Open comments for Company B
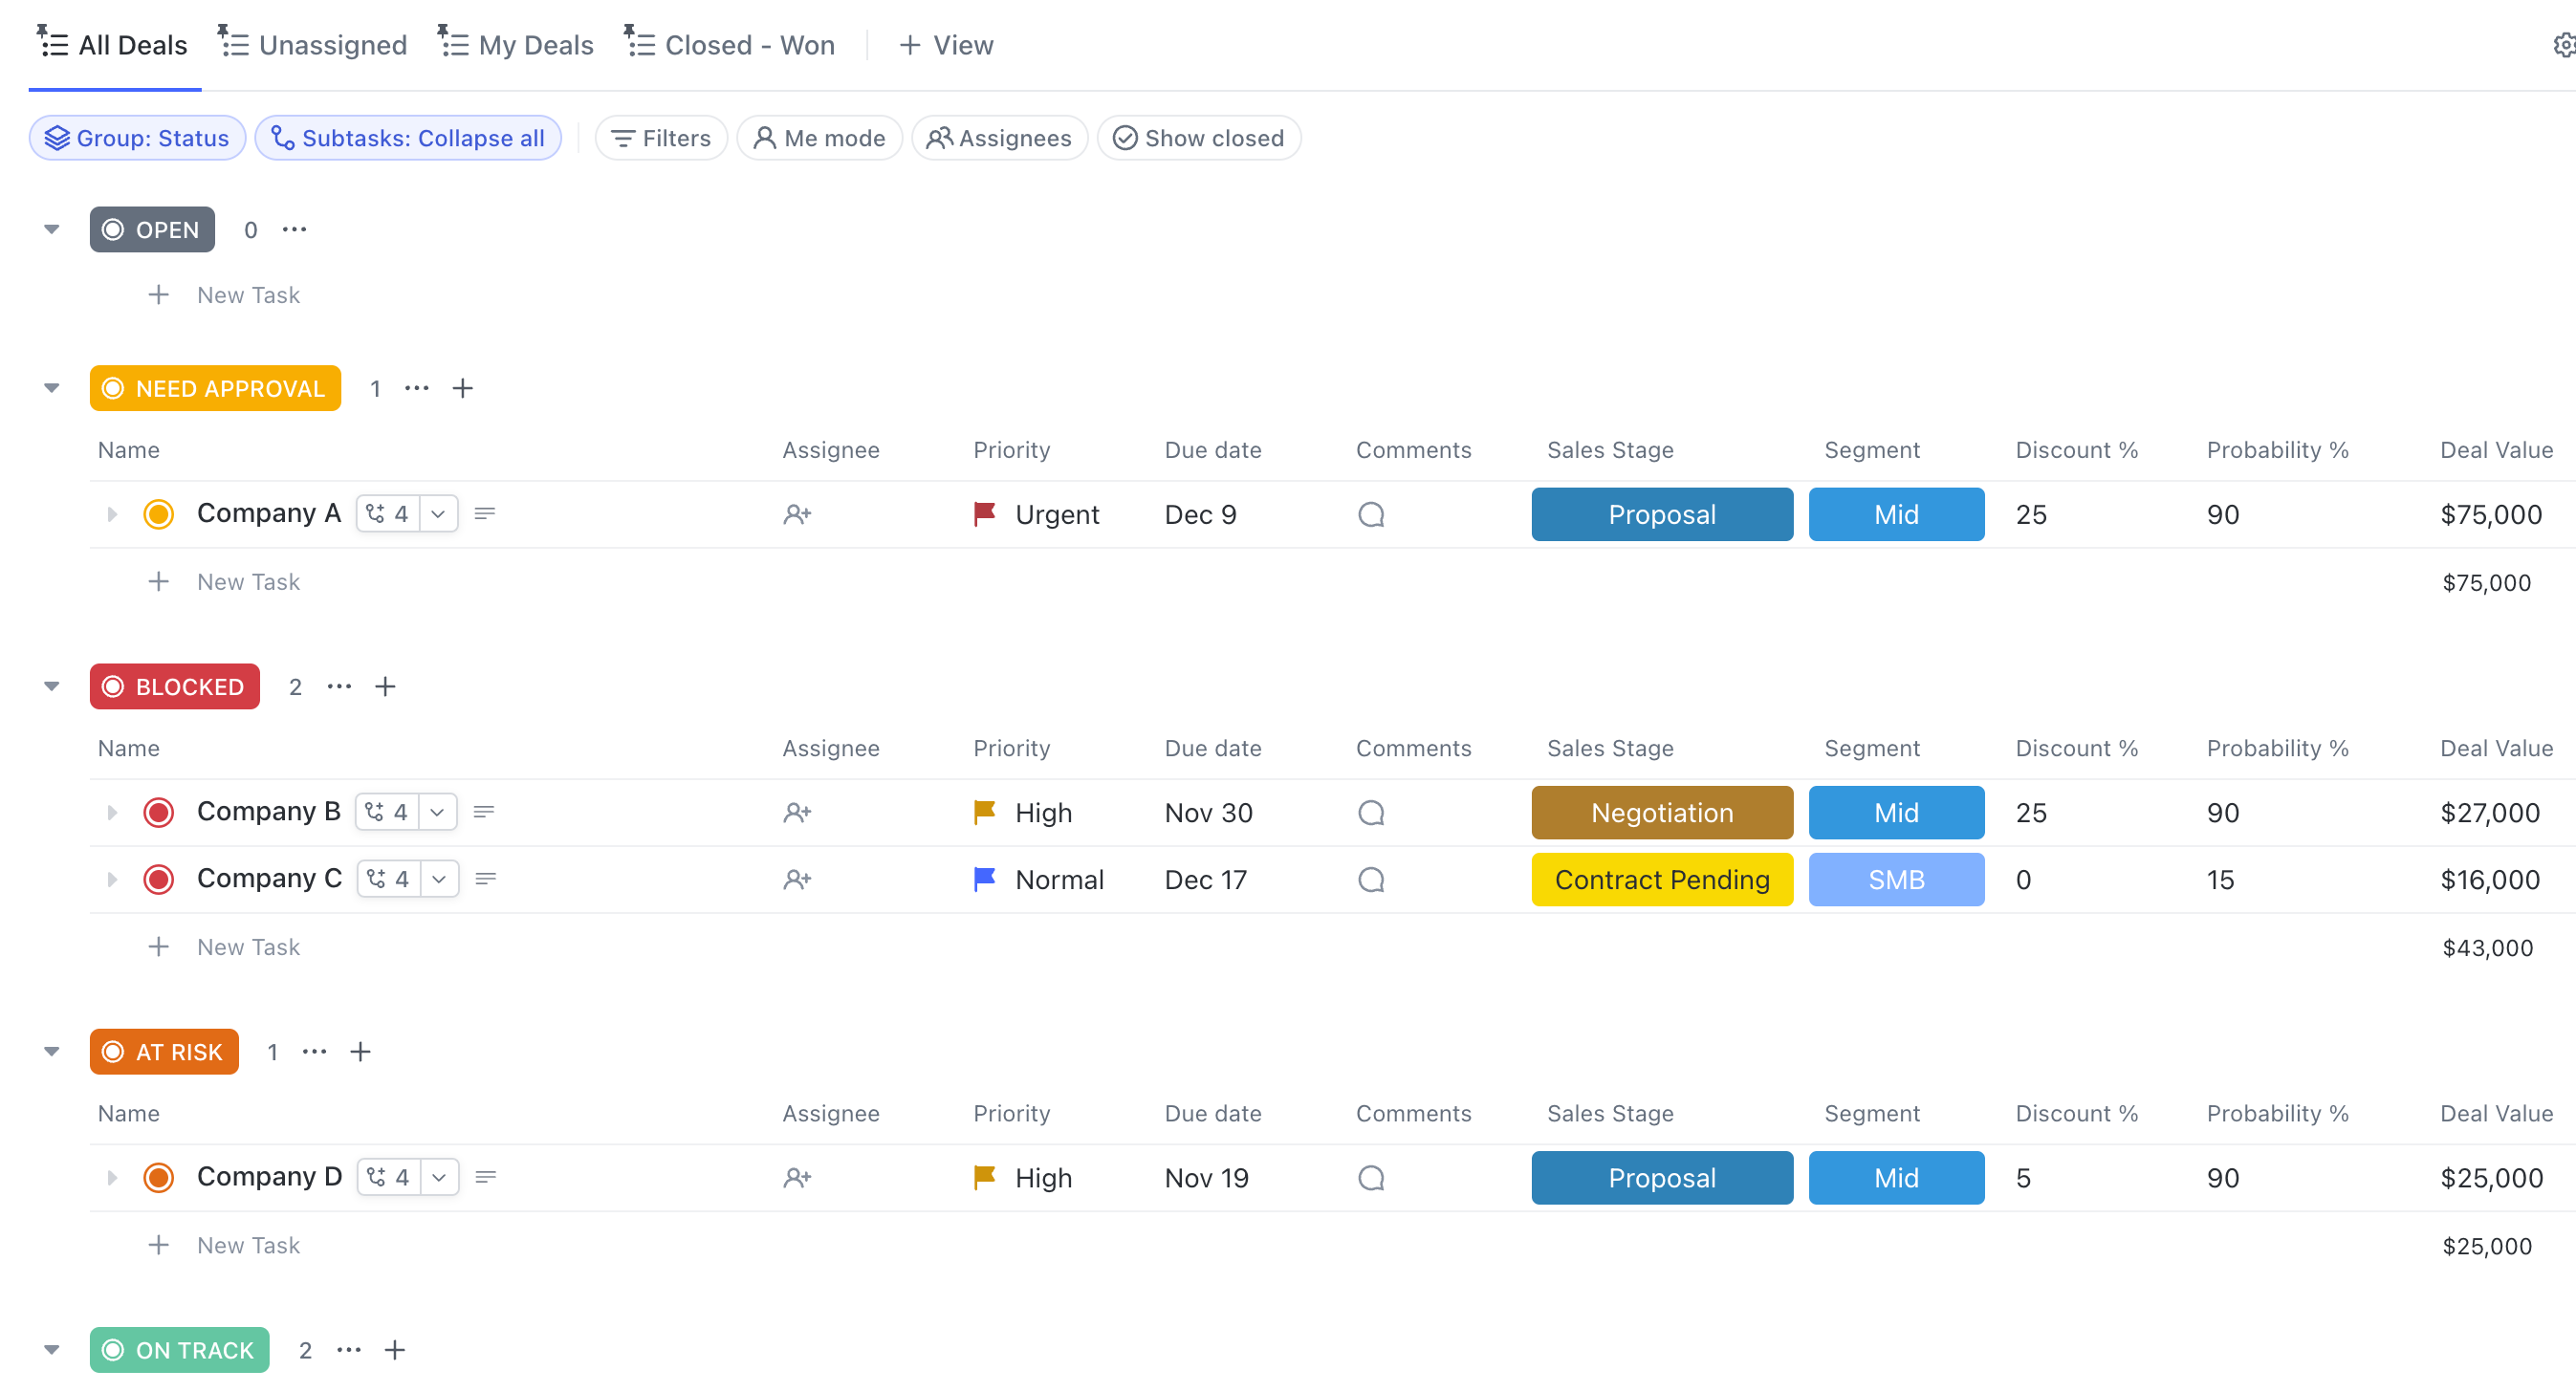Screen dimensions: 2576x1392 point(1371,812)
